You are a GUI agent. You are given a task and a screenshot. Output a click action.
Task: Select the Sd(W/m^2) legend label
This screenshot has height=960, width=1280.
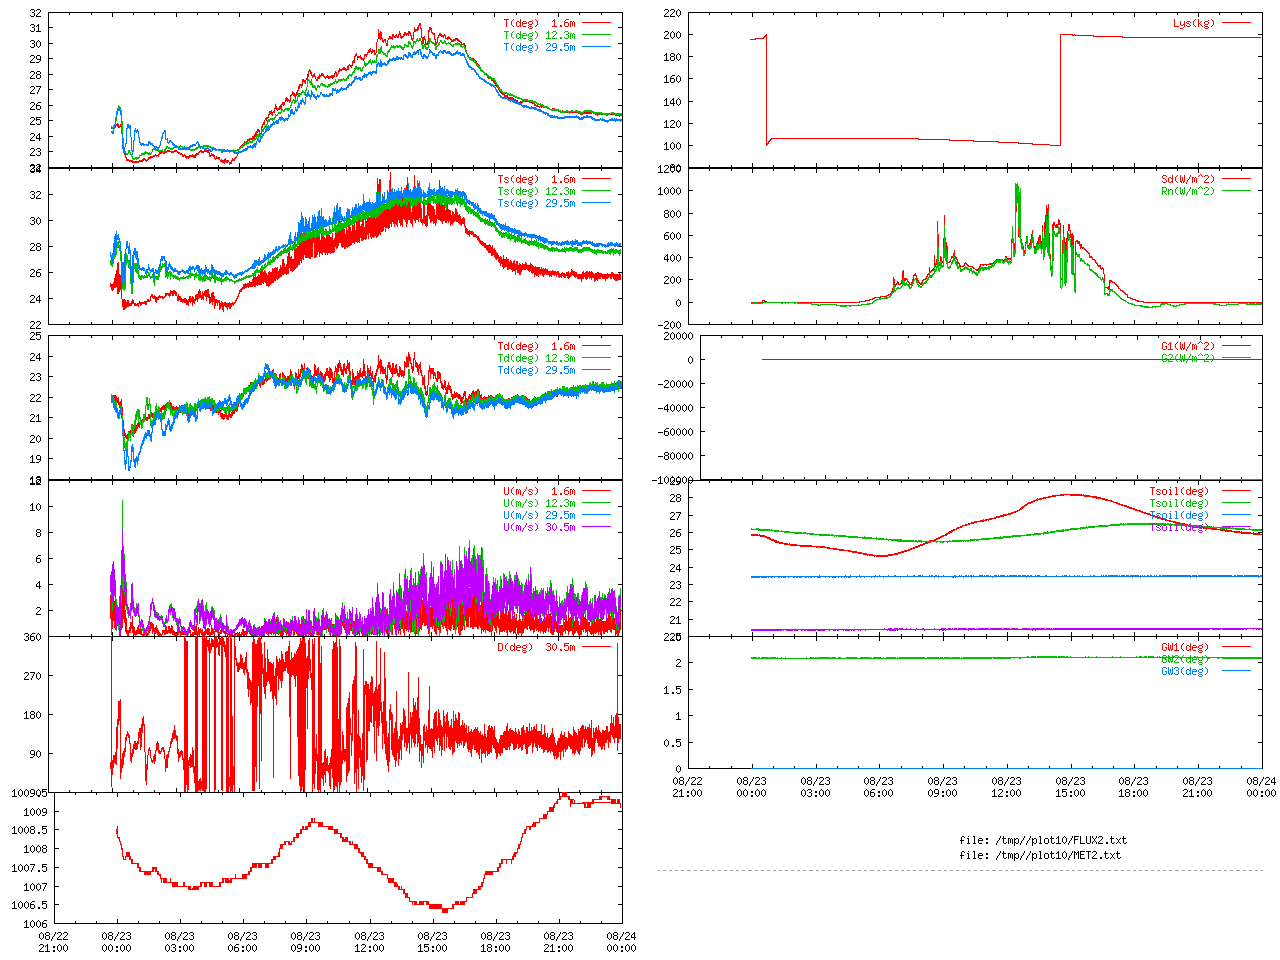click(1188, 180)
